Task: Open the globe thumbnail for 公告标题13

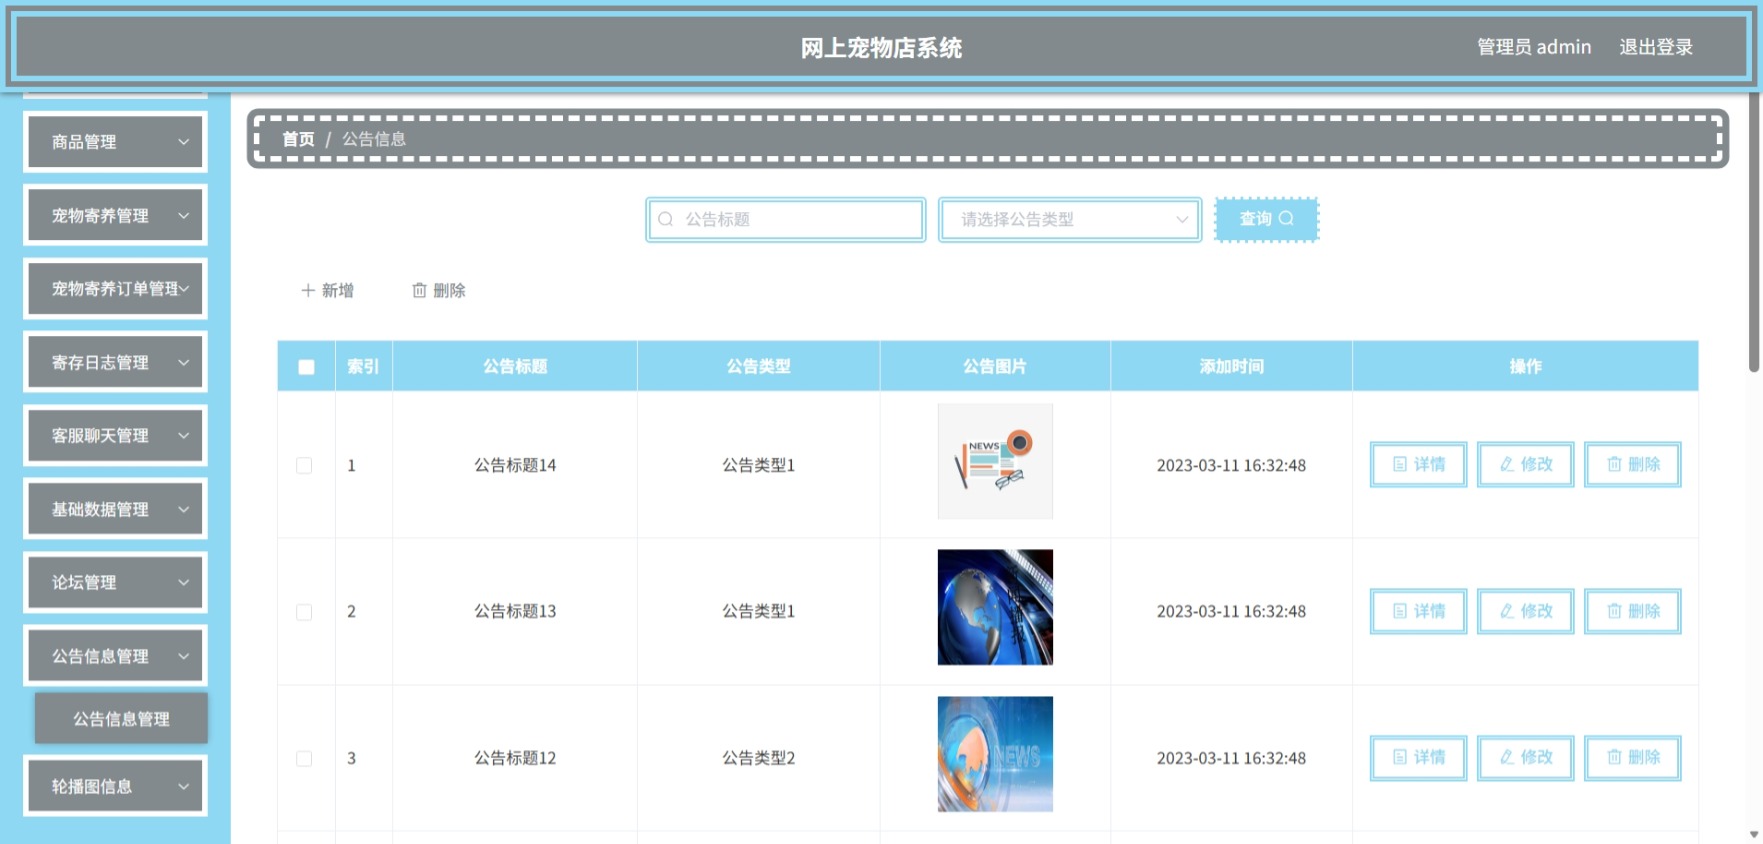Action: click(995, 607)
